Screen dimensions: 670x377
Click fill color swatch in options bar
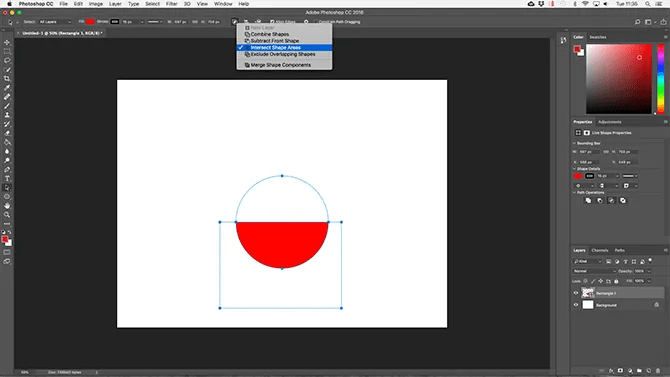tap(90, 22)
